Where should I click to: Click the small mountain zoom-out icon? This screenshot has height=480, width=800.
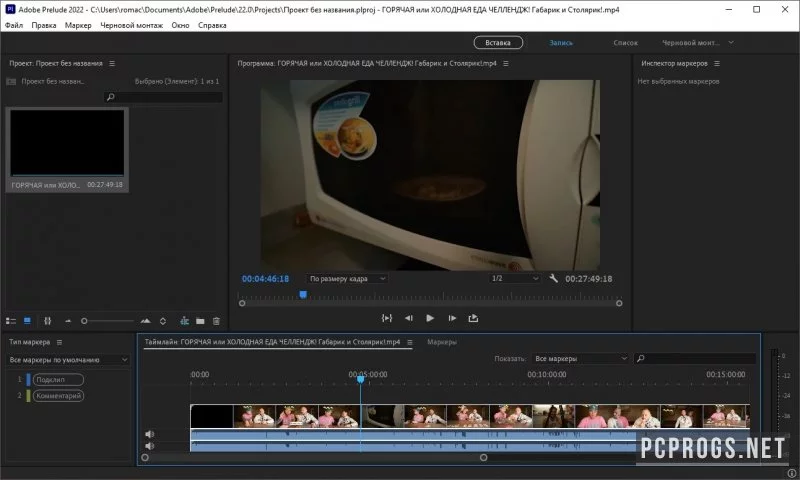[68, 321]
